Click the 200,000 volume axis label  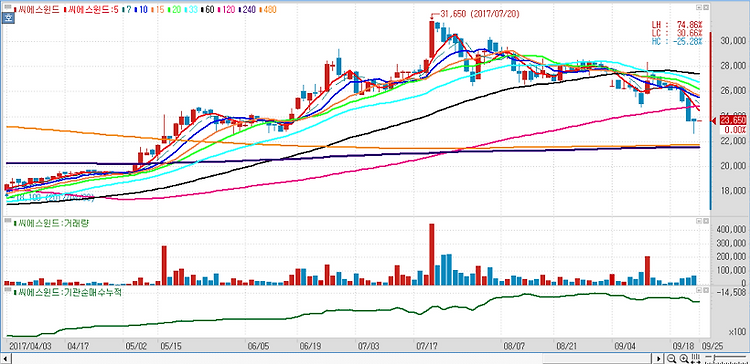click(731, 257)
